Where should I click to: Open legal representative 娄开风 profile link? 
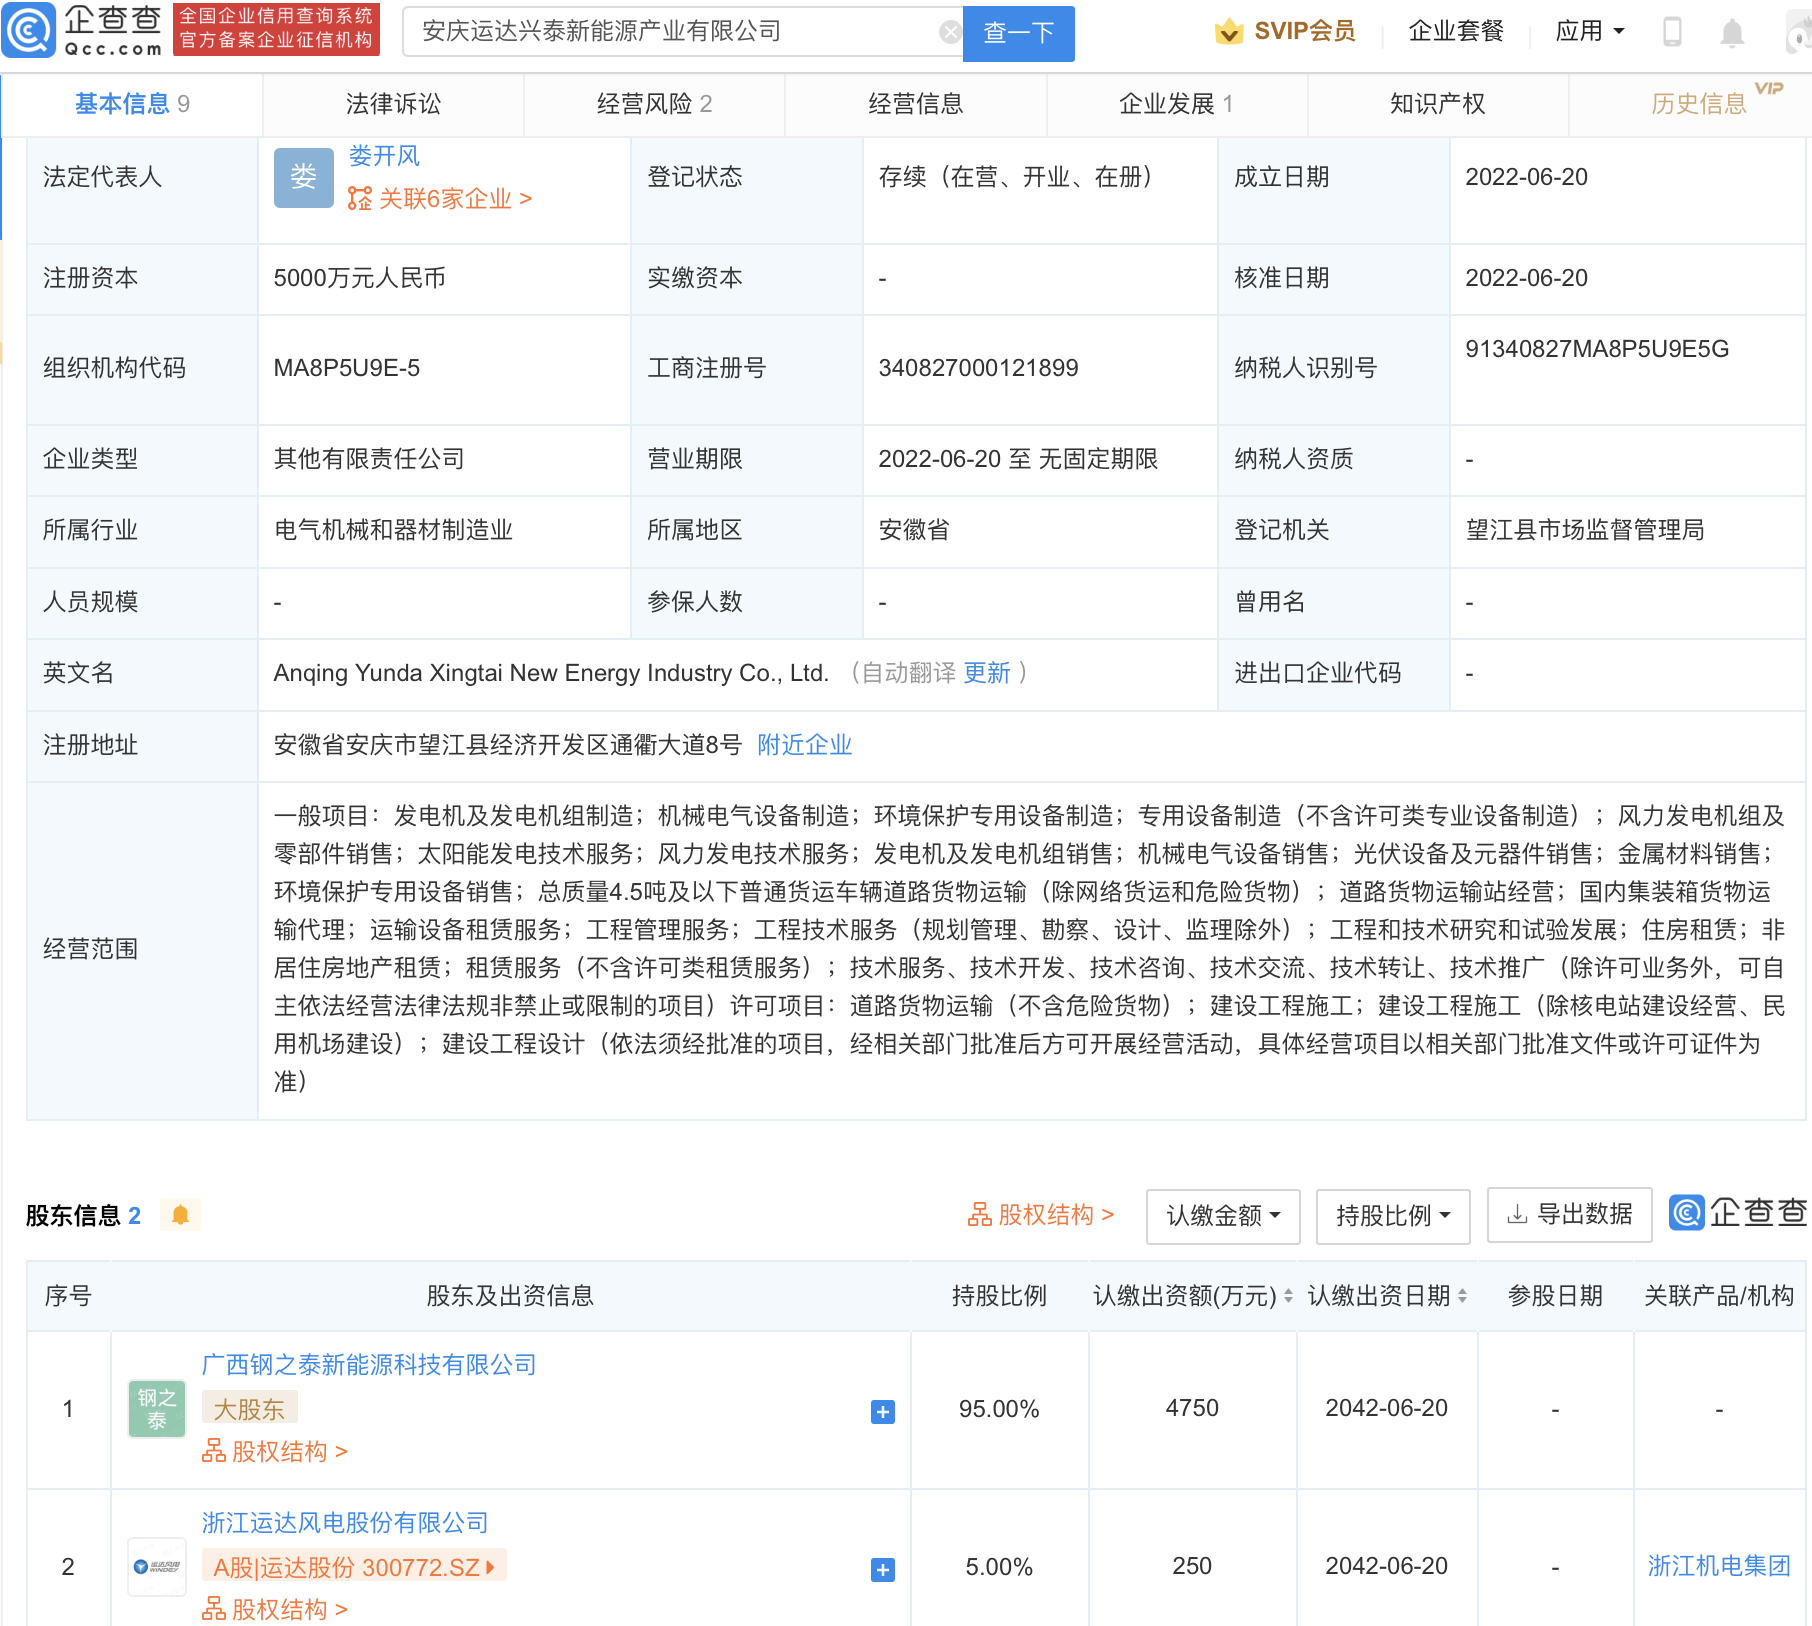point(384,156)
